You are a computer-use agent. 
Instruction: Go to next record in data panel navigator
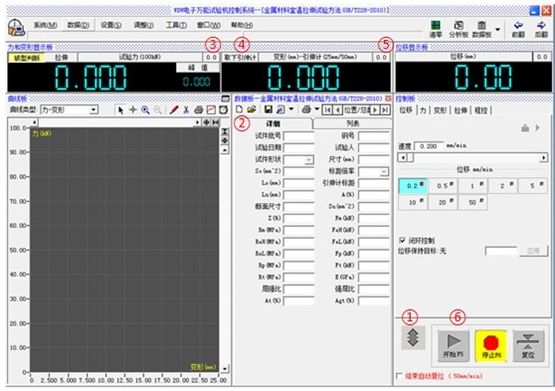coord(375,110)
